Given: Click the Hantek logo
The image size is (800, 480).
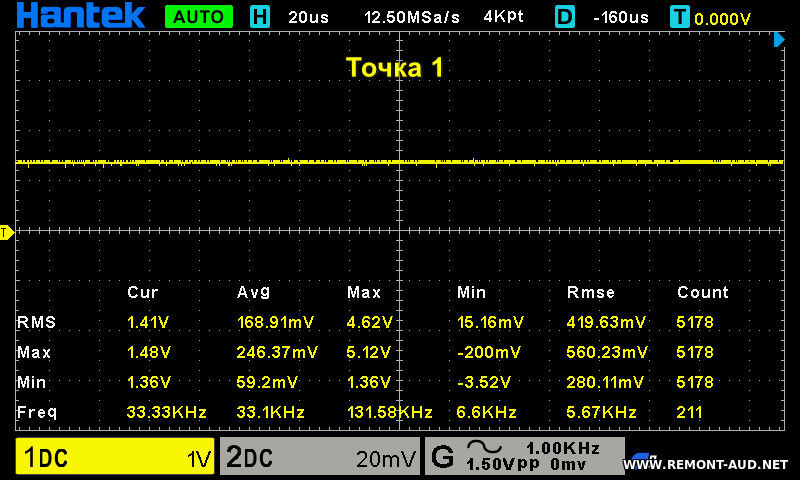Looking at the screenshot, I should 81,15.
